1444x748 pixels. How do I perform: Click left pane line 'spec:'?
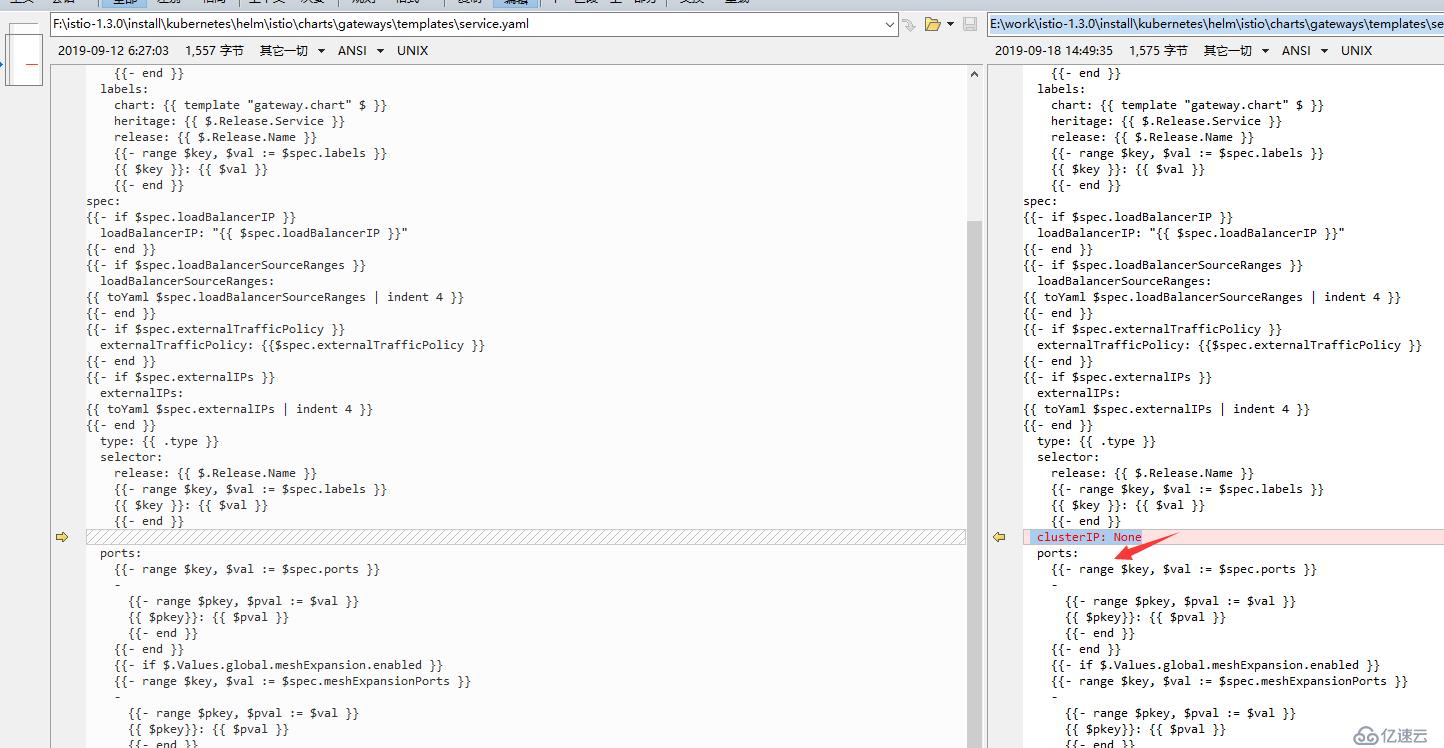(x=103, y=201)
